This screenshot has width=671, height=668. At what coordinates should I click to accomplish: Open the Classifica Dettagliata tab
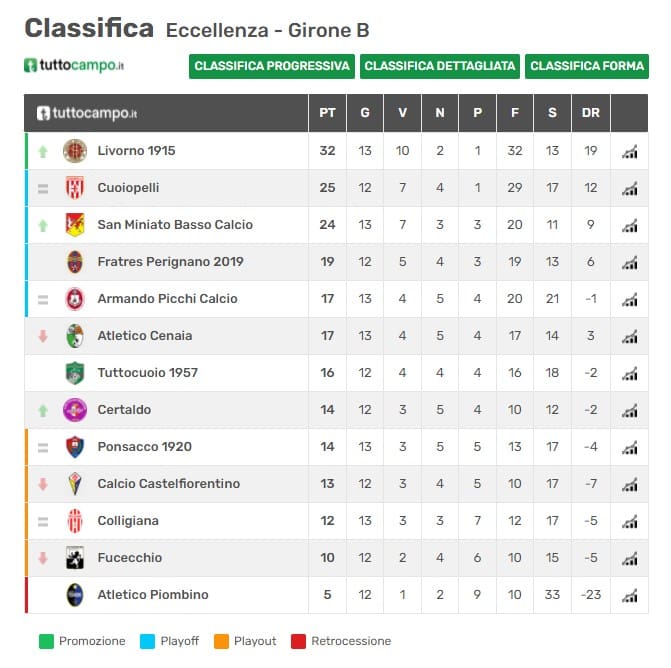pyautogui.click(x=440, y=66)
